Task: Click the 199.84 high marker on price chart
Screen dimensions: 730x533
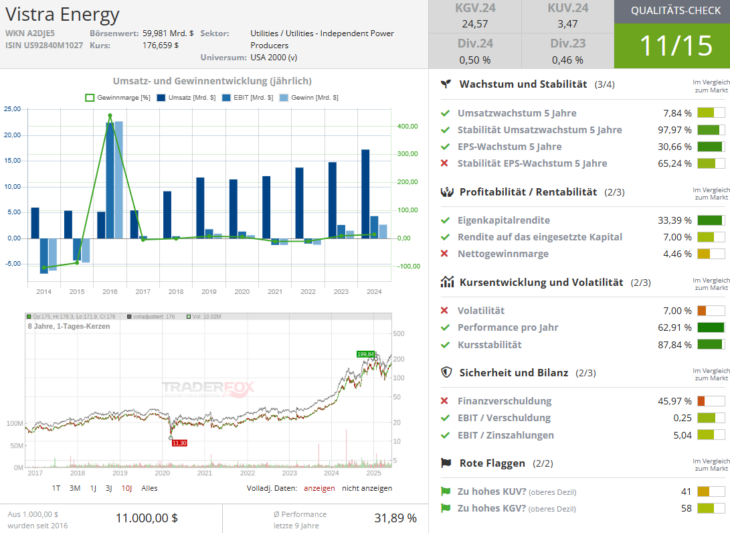Action: click(x=366, y=354)
